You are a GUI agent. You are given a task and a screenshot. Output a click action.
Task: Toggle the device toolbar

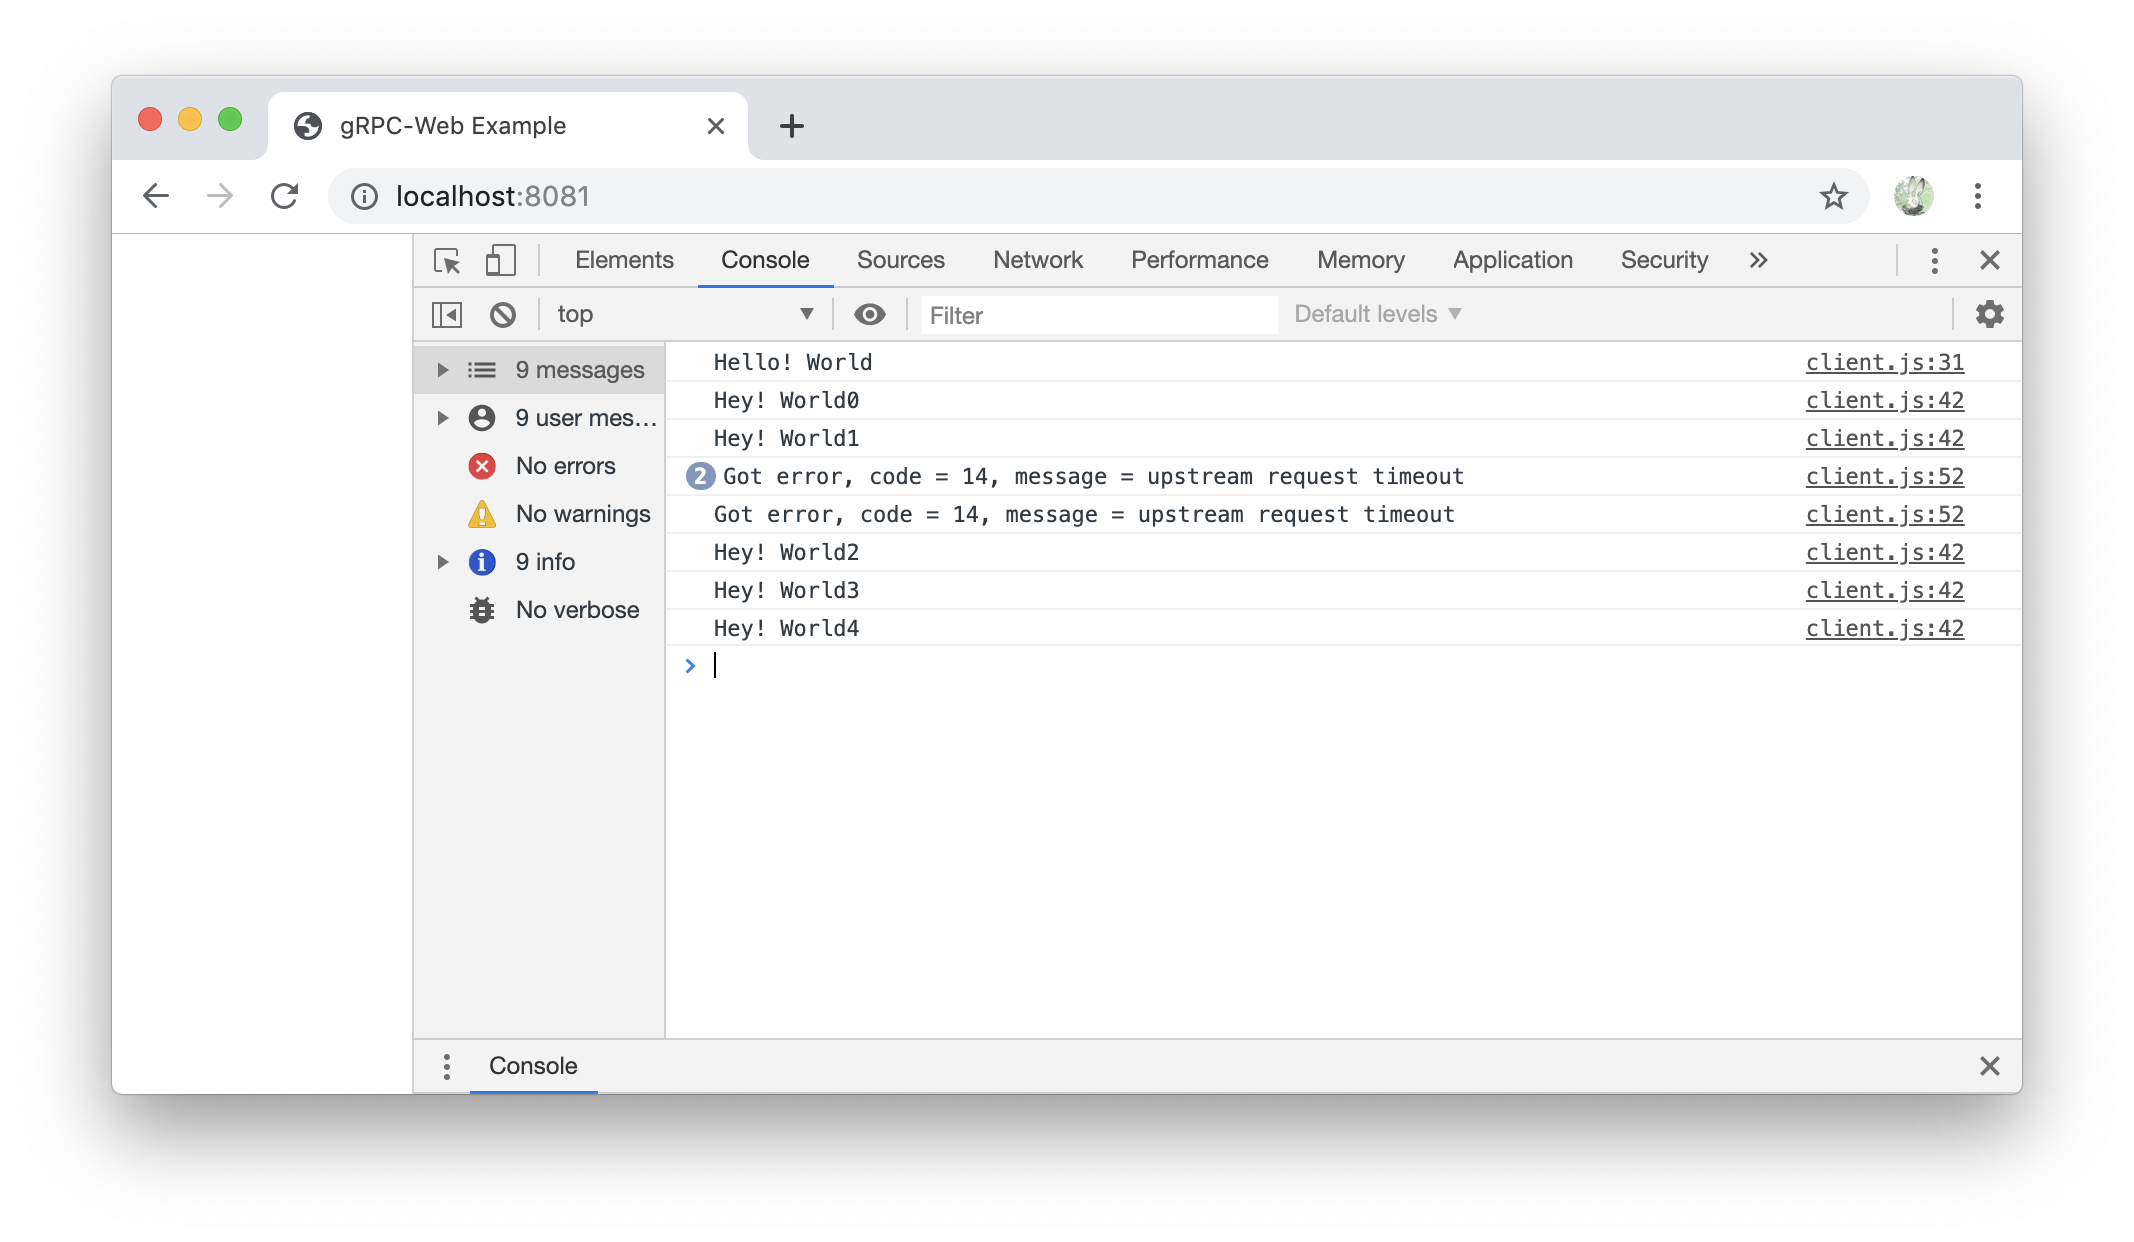500,259
